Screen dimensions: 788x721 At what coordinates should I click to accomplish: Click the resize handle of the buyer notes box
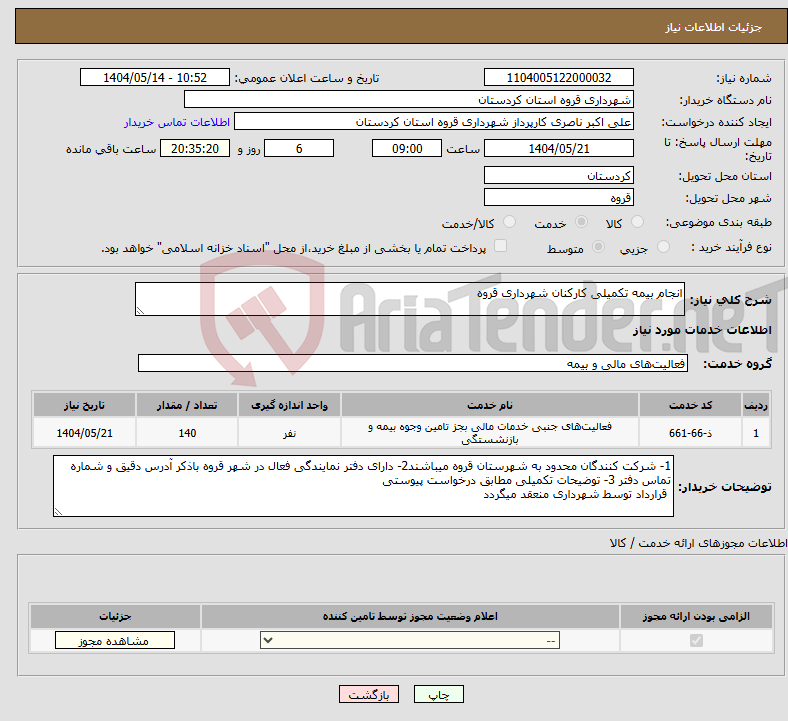pyautogui.click(x=58, y=511)
